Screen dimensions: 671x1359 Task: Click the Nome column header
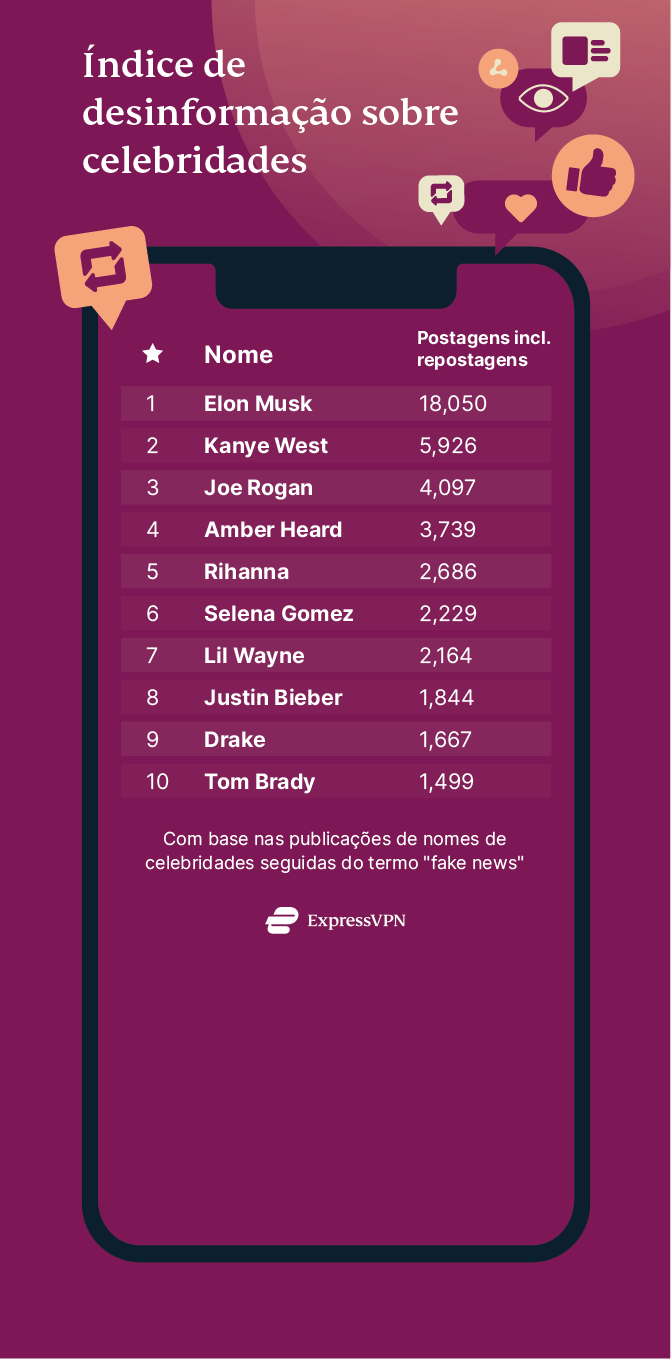coord(238,355)
